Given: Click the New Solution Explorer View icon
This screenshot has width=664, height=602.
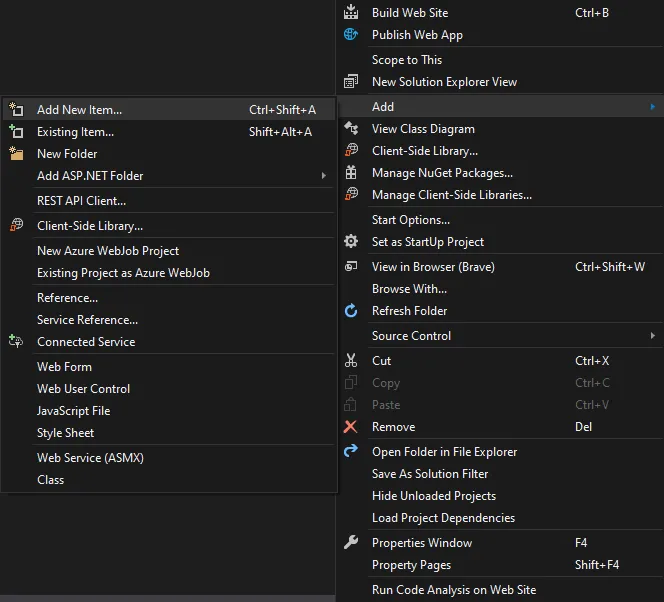Looking at the screenshot, I should click(351, 82).
